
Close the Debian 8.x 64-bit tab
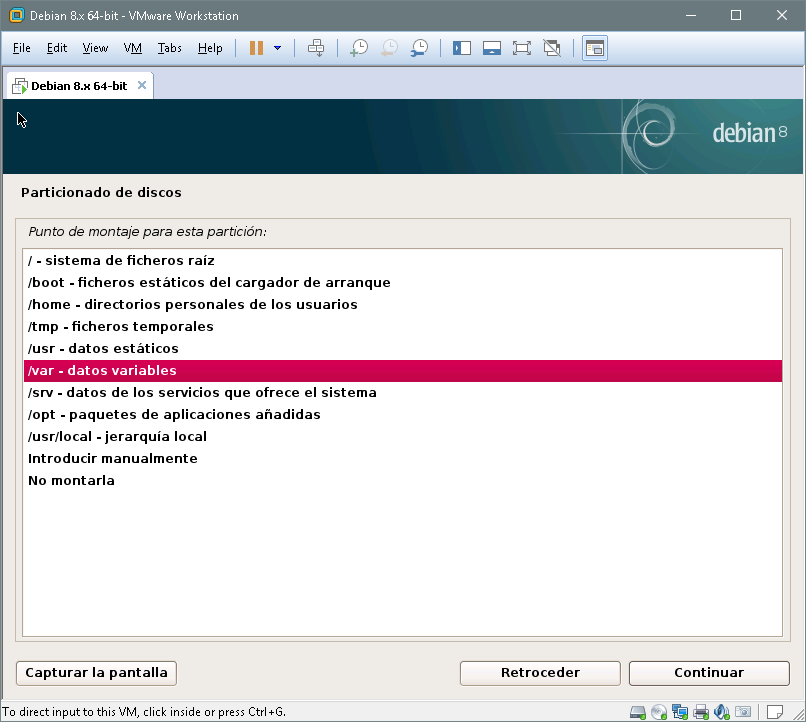[142, 86]
